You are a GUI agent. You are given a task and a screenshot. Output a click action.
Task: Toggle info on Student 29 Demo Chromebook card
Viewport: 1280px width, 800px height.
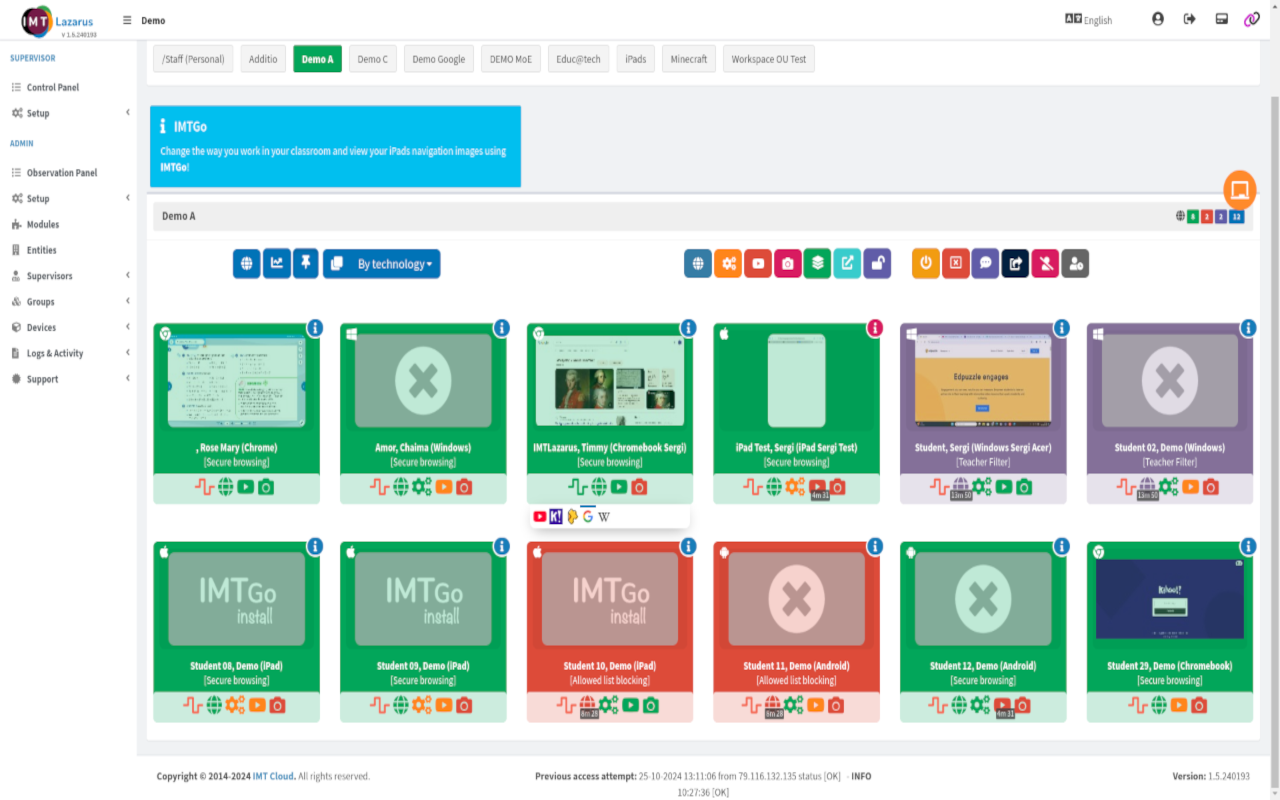coord(1248,547)
